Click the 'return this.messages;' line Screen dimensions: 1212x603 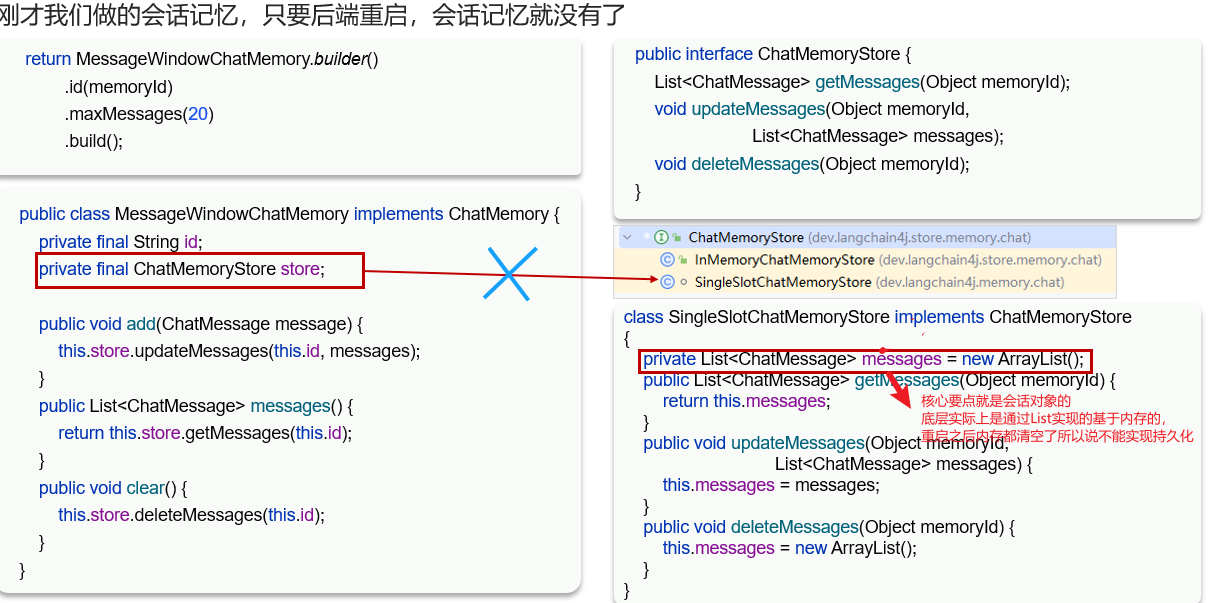click(745, 401)
